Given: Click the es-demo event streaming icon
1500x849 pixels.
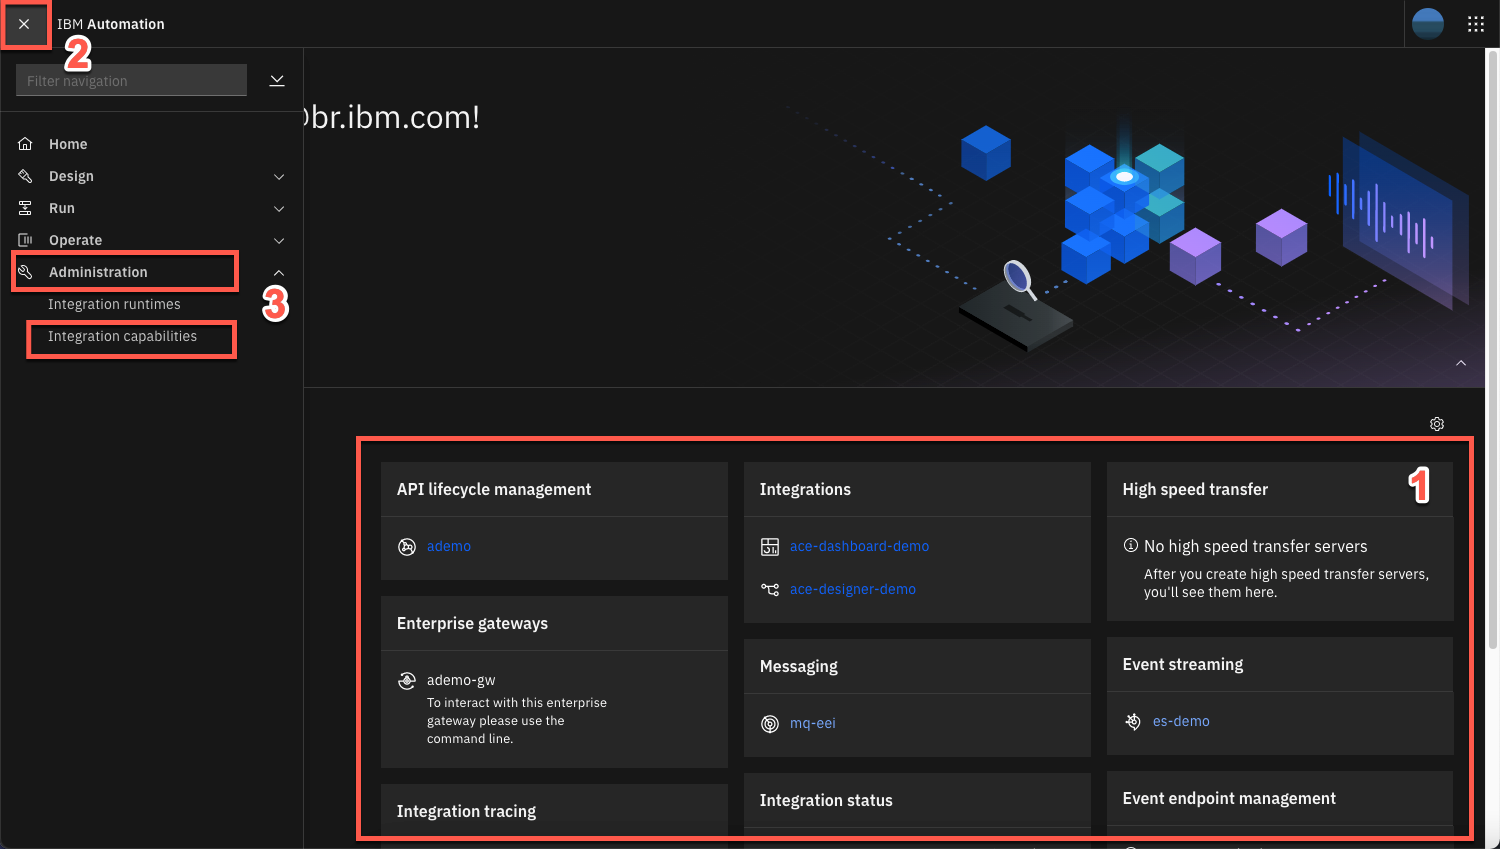Looking at the screenshot, I should coord(1133,721).
